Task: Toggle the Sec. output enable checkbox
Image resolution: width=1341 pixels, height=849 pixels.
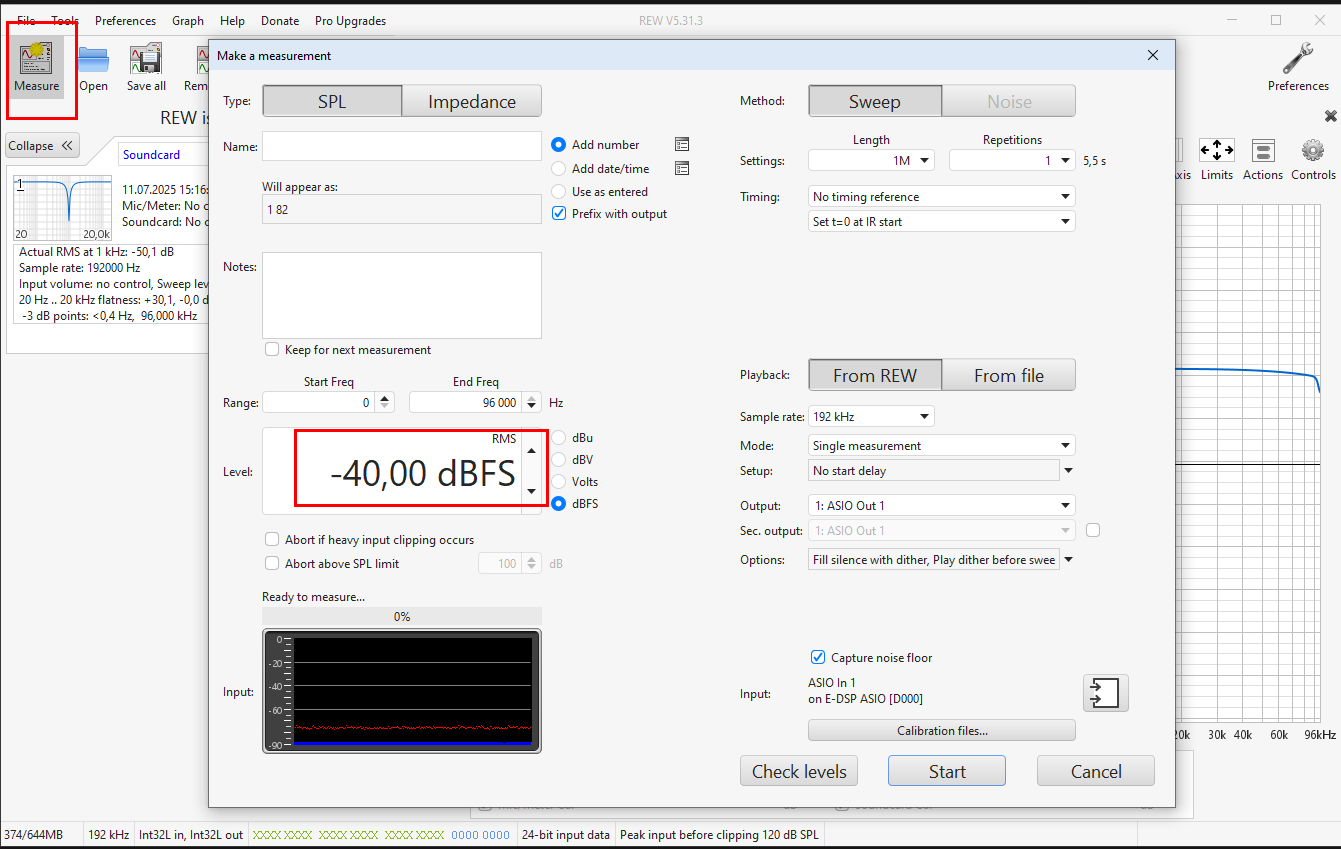Action: [x=1093, y=531]
